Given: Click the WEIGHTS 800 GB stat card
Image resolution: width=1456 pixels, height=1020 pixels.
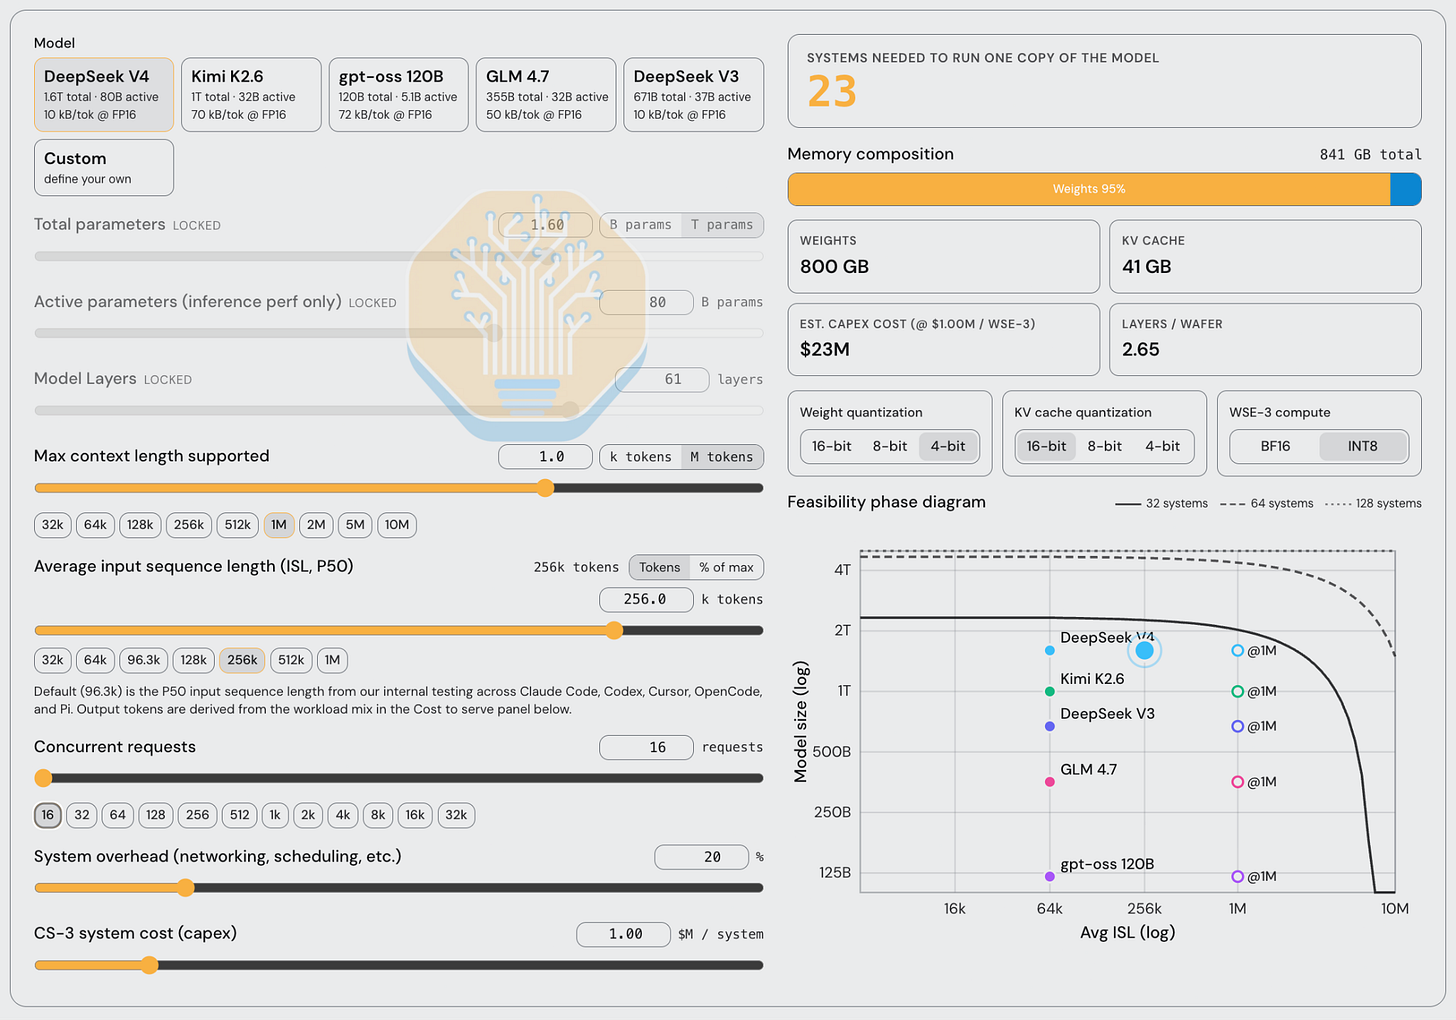Looking at the screenshot, I should pyautogui.click(x=944, y=257).
